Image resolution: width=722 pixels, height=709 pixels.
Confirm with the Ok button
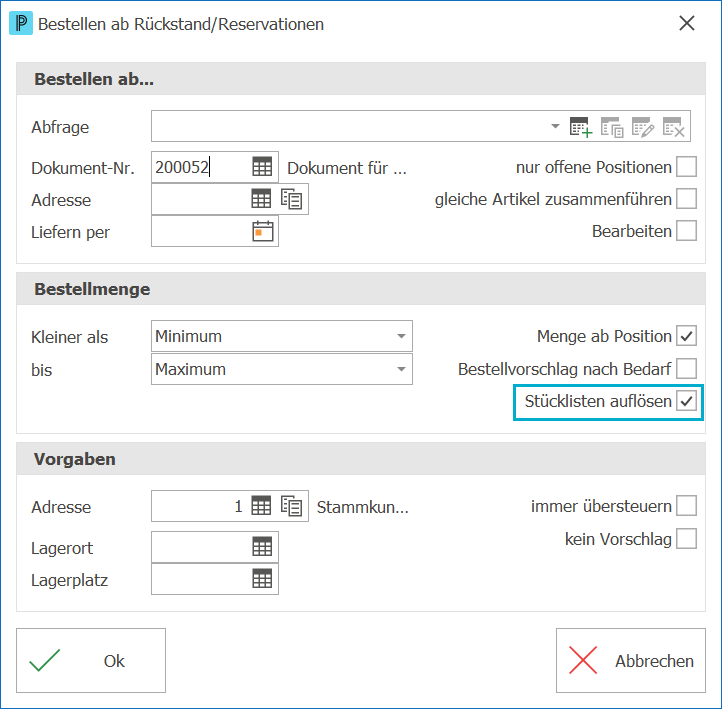click(91, 660)
